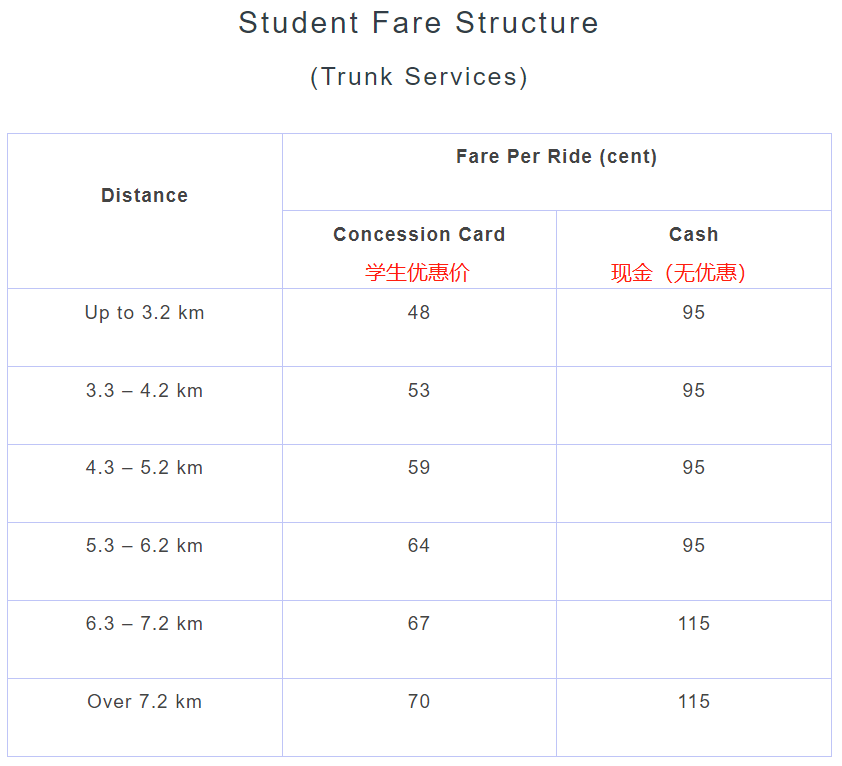Click the Fare Per Ride (cent) header

(556, 157)
